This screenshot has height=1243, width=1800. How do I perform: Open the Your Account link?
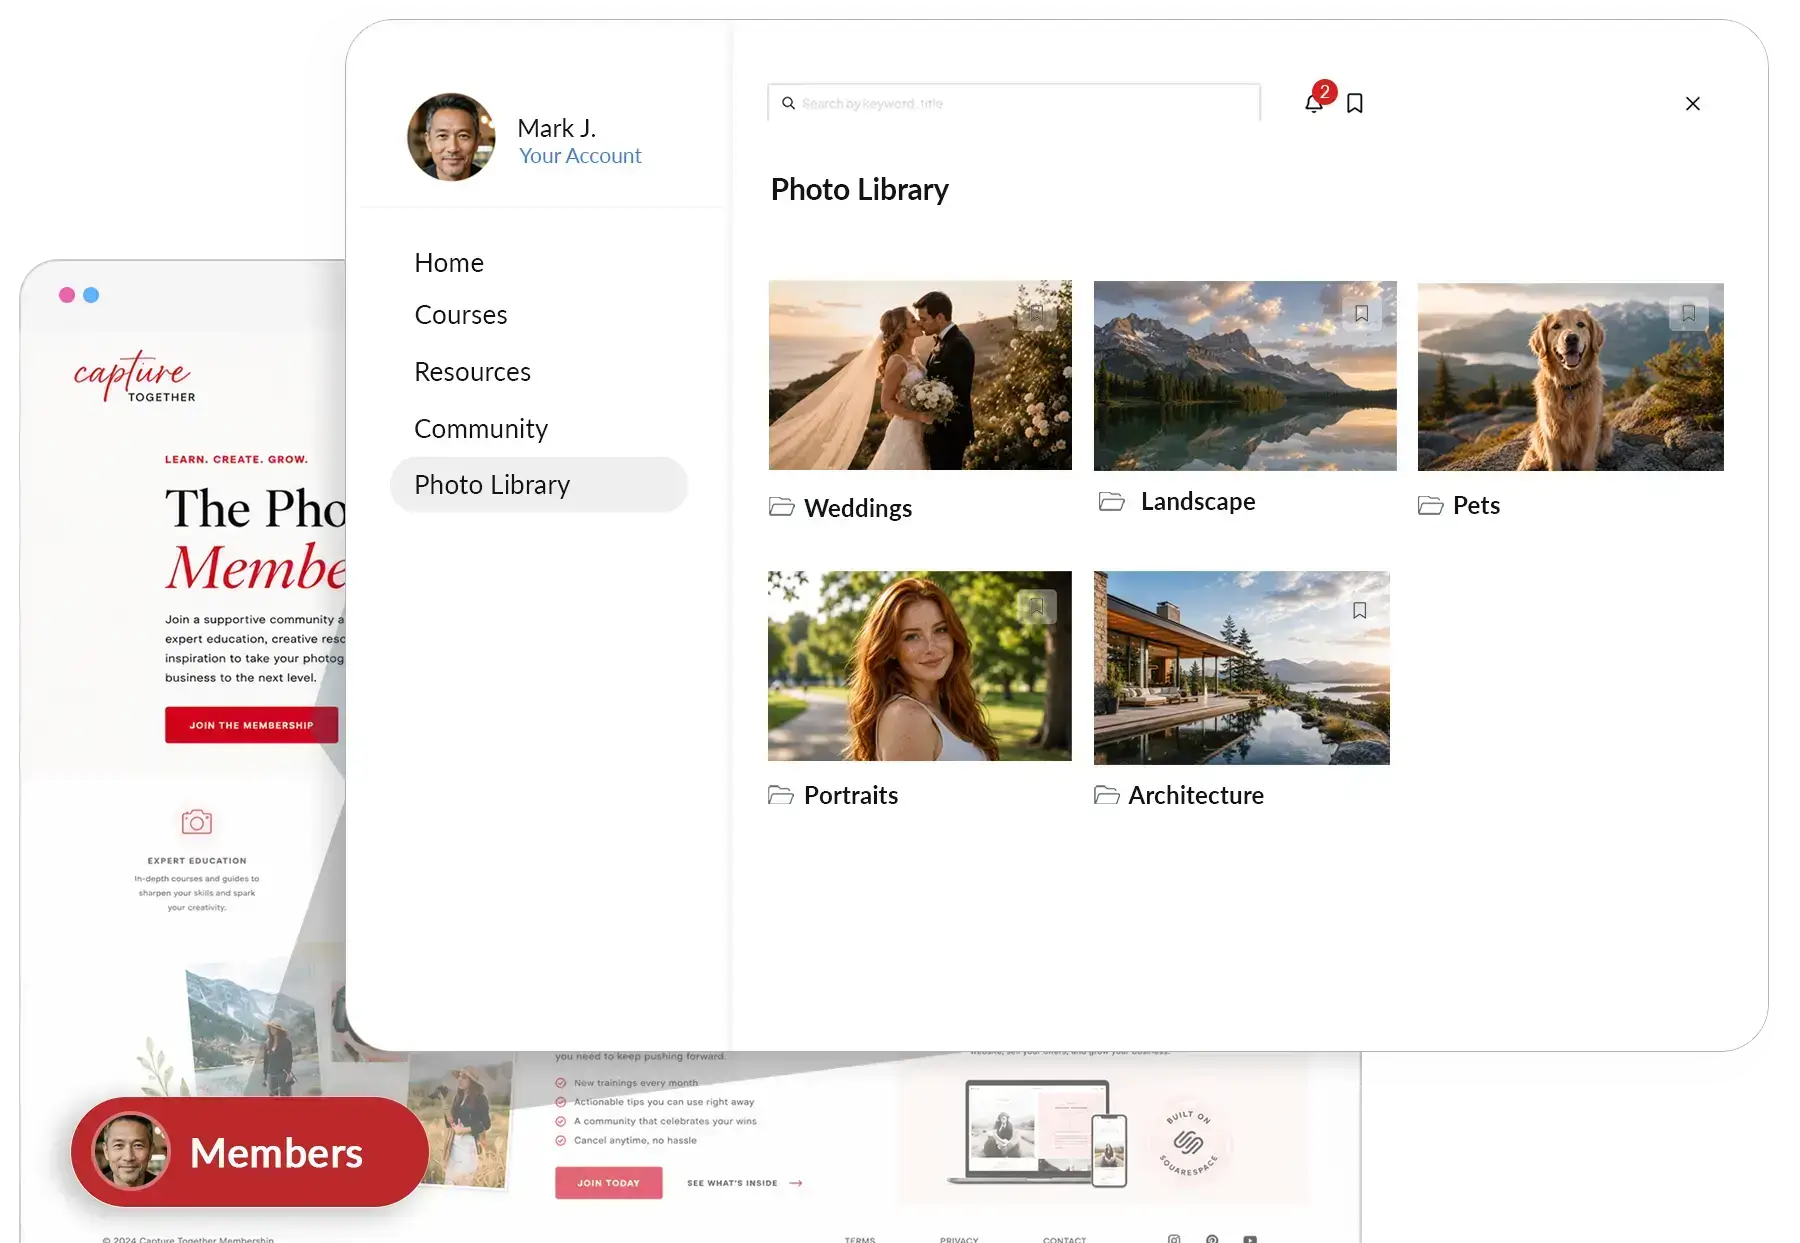580,155
